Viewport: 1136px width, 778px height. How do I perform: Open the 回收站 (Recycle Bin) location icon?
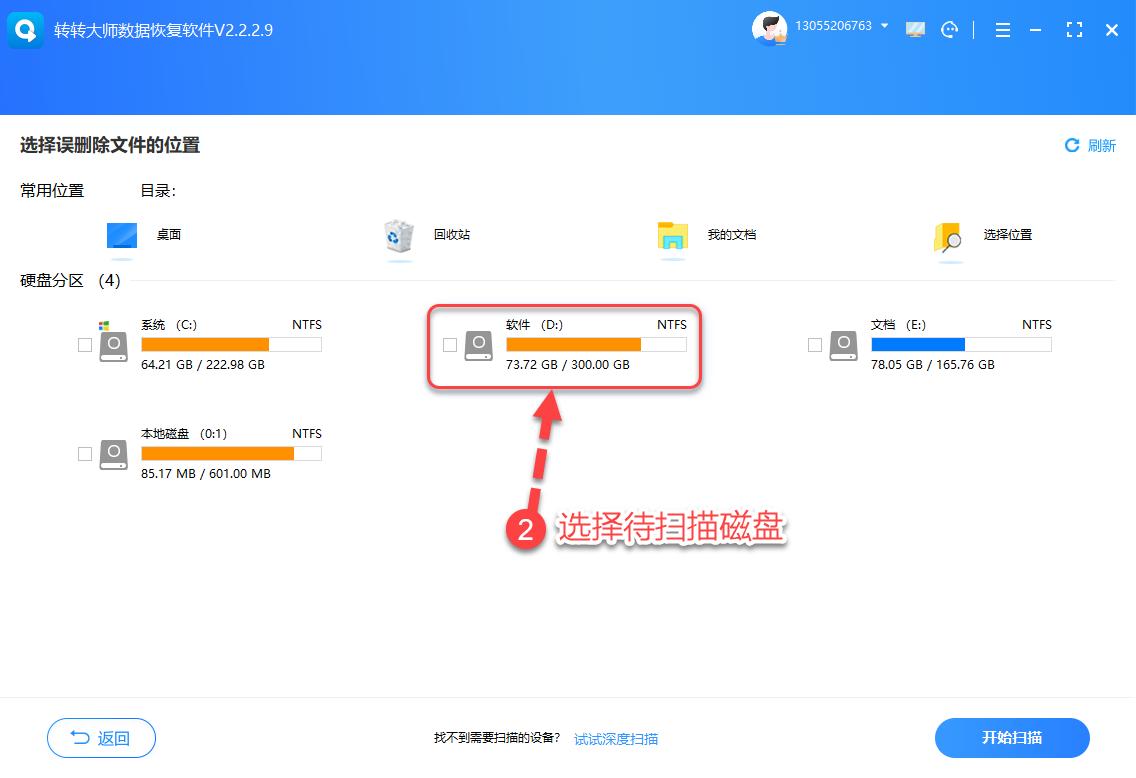coord(399,235)
